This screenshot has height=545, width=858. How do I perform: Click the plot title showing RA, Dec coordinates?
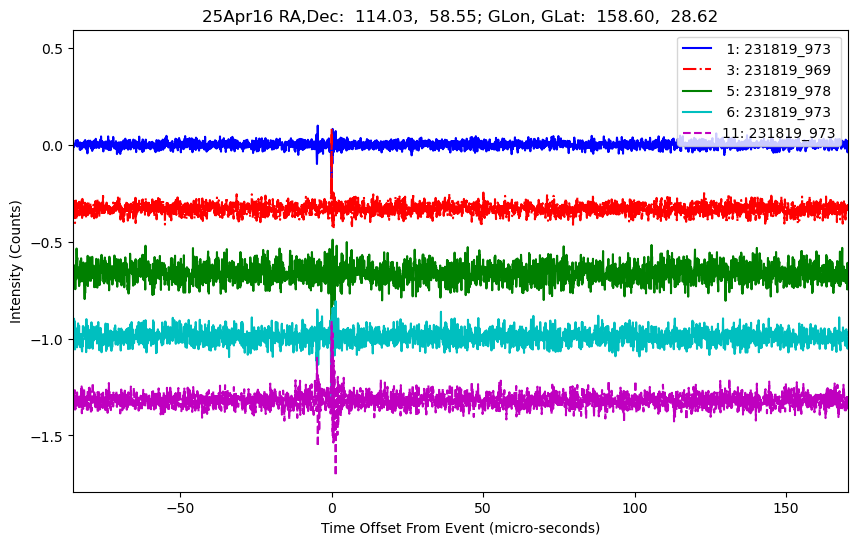tap(460, 16)
